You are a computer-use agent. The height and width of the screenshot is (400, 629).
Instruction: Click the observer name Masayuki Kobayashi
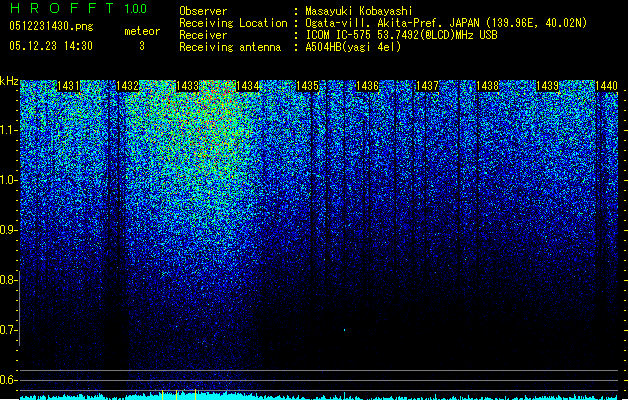[359, 11]
